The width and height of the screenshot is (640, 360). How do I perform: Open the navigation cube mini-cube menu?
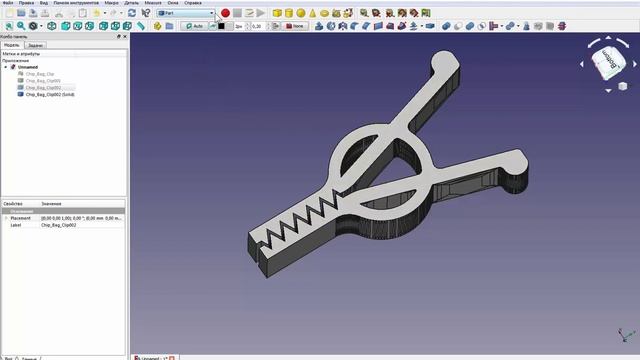622,86
